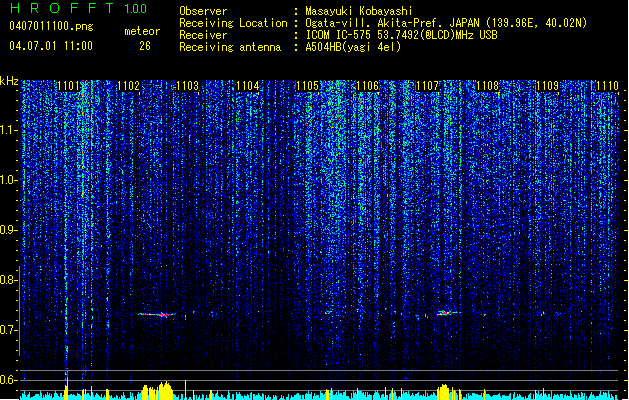Click the 0.8 kHz axis label
The width and height of the screenshot is (629, 400).
click(x=8, y=280)
